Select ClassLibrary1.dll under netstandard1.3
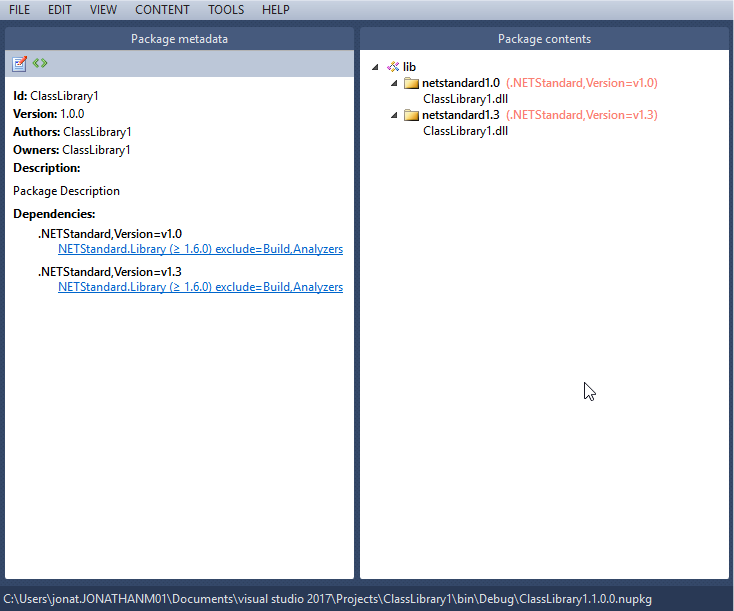The image size is (734, 611). click(465, 131)
